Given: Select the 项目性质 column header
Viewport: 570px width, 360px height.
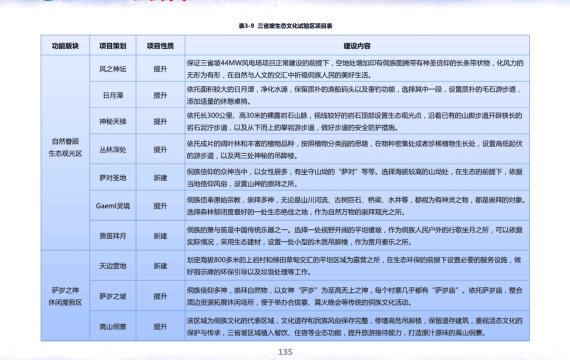Looking at the screenshot, I should coord(160,46).
